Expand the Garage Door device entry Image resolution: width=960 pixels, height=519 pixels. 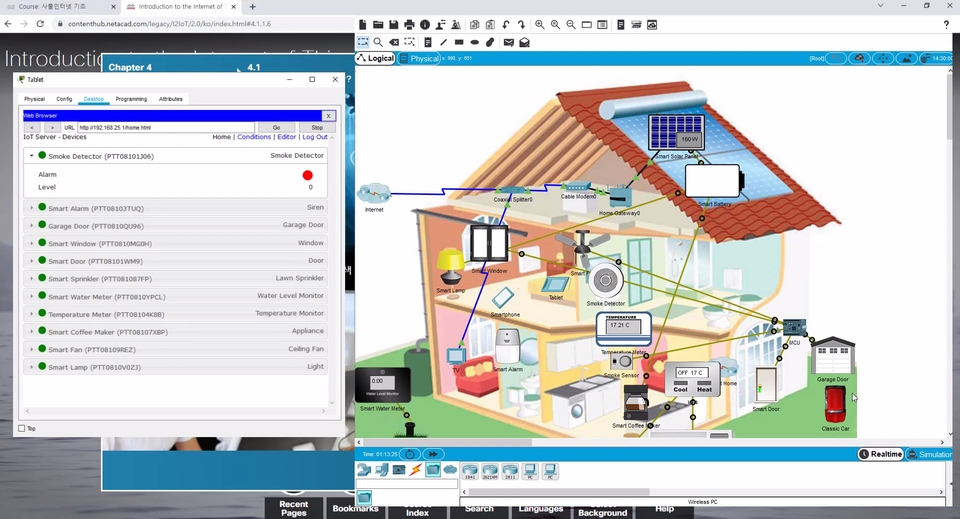coord(32,226)
